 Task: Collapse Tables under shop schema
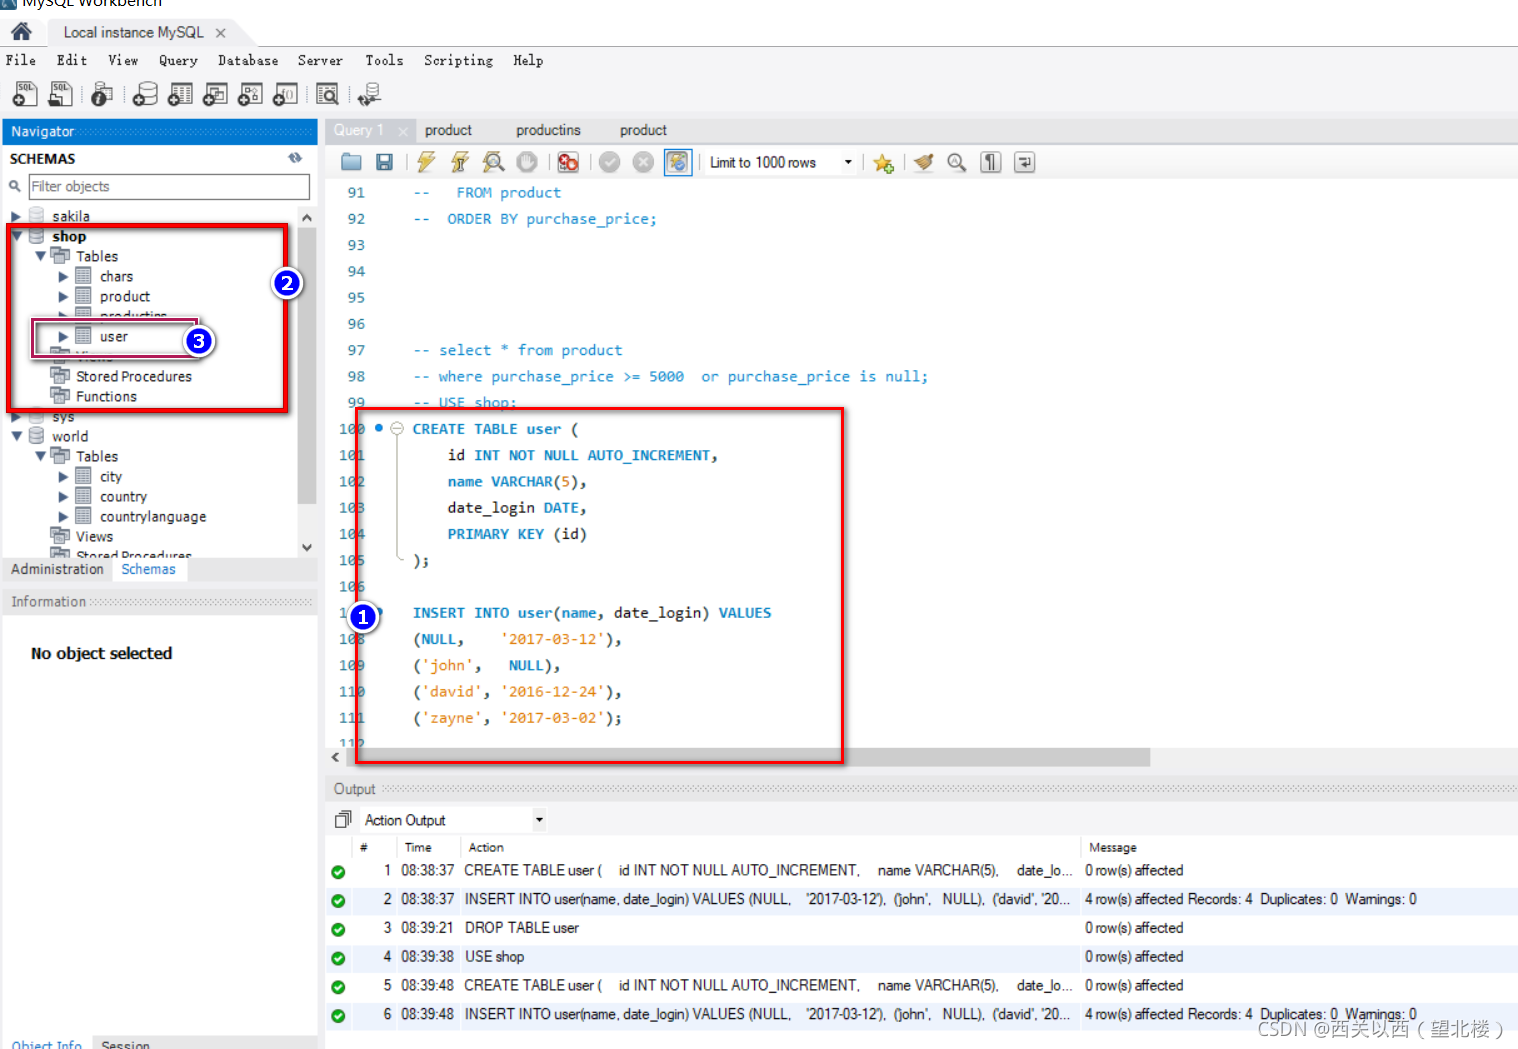[x=40, y=256]
